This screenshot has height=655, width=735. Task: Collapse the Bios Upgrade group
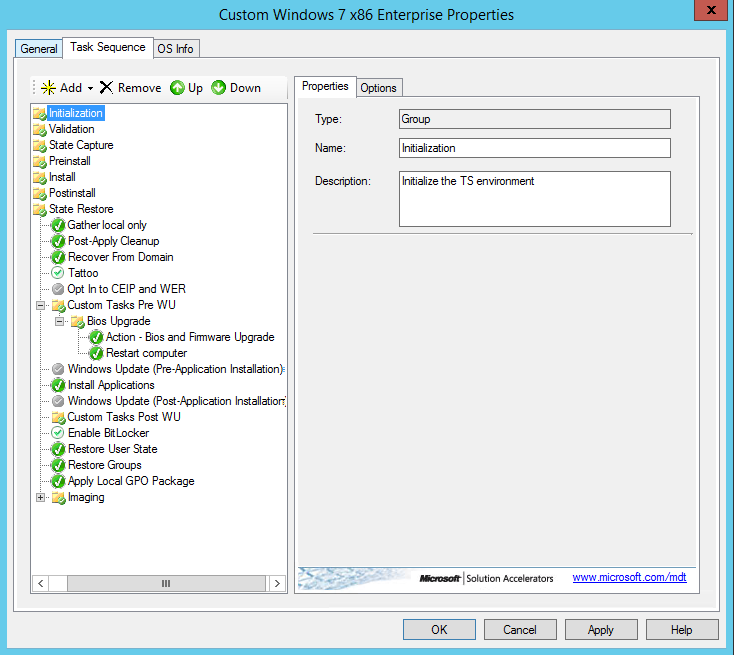coord(60,321)
